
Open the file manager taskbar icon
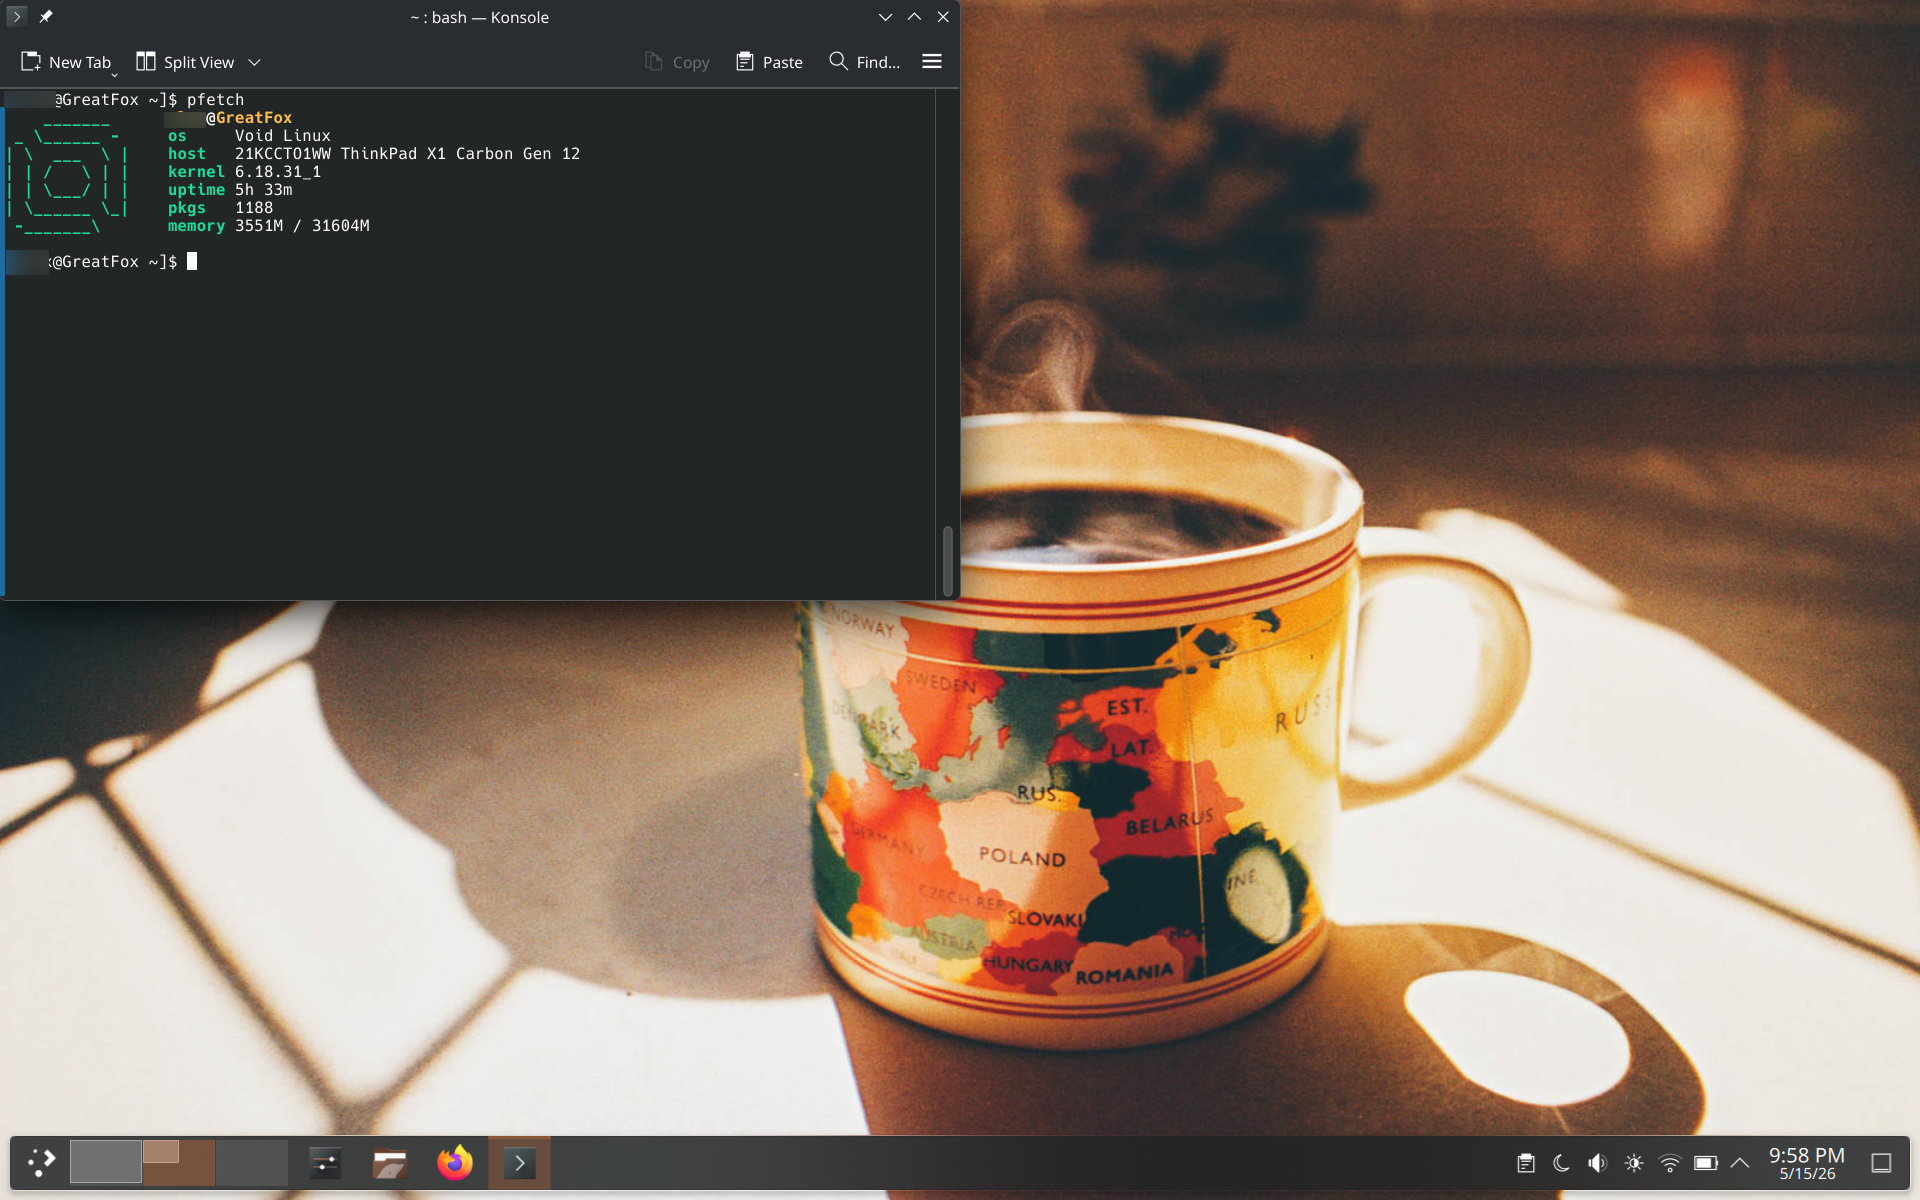(x=390, y=1163)
